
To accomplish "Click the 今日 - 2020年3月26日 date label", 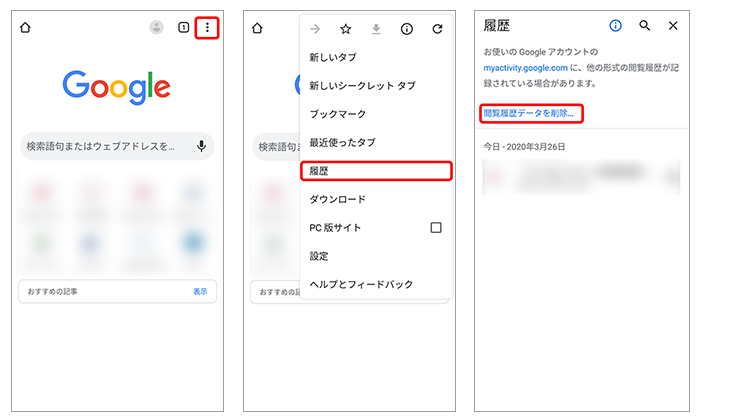I will pos(524,147).
